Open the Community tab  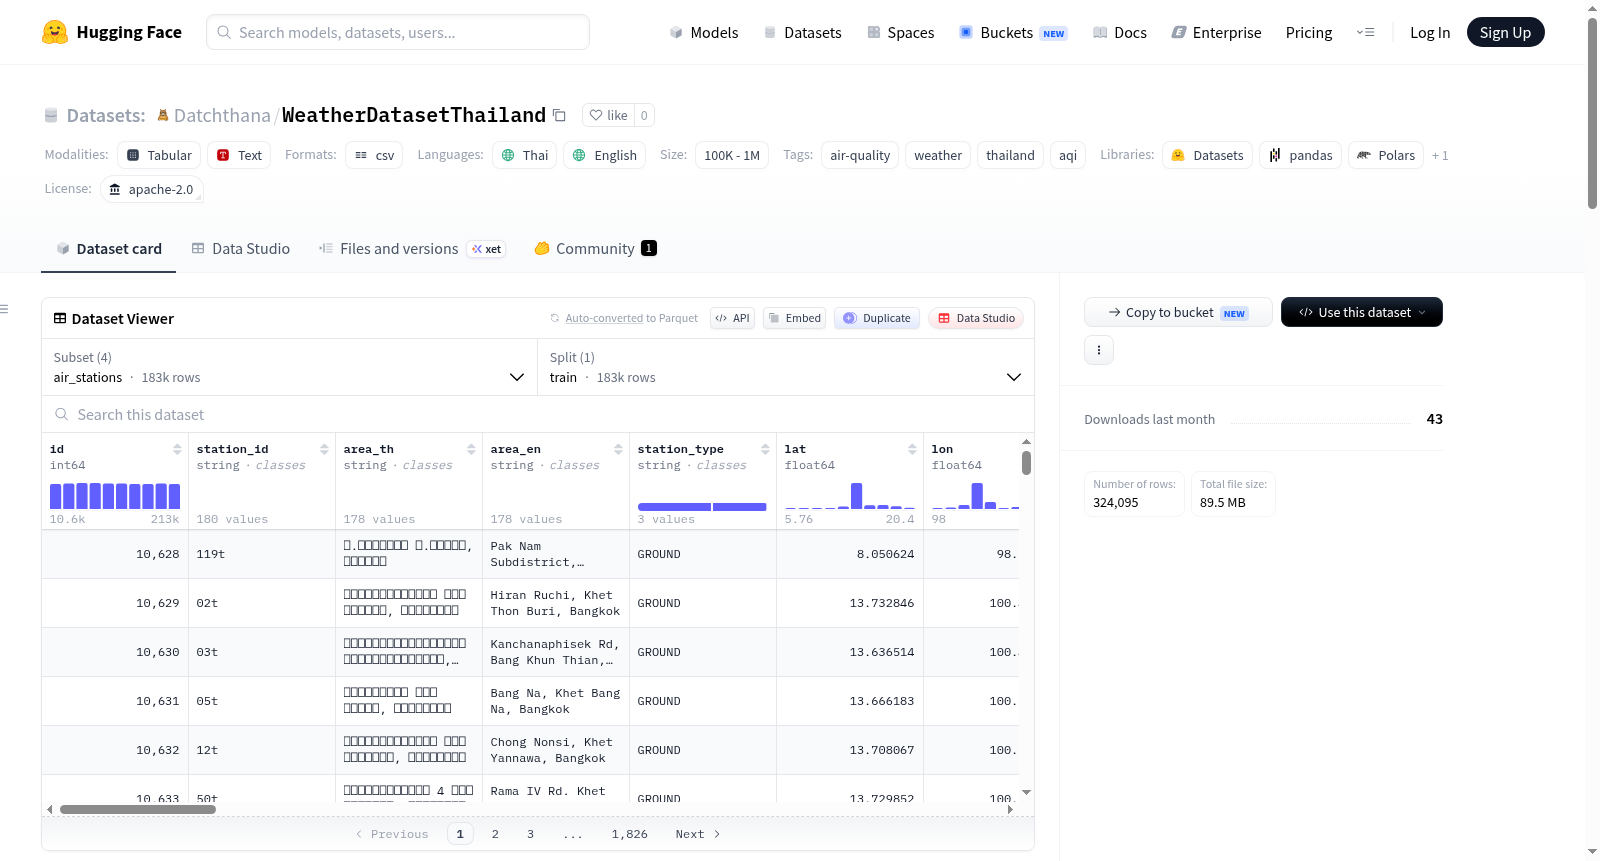coord(596,249)
